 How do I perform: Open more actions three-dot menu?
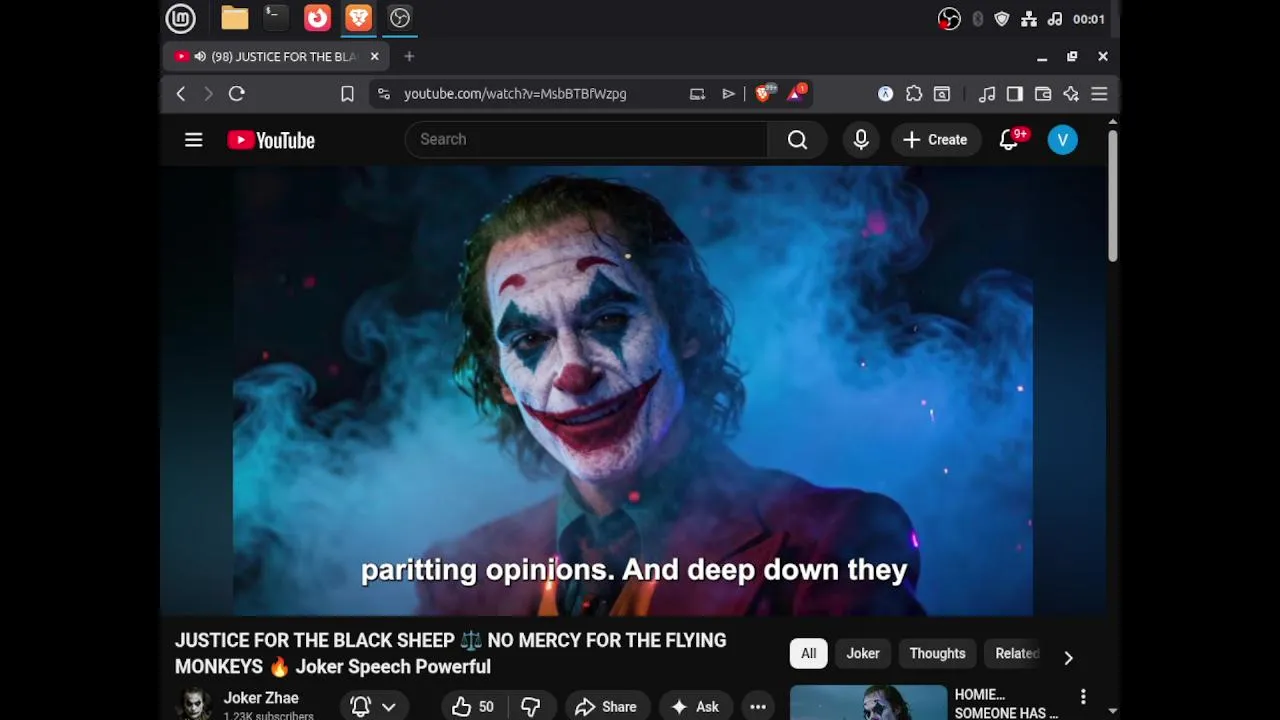pyautogui.click(x=758, y=707)
